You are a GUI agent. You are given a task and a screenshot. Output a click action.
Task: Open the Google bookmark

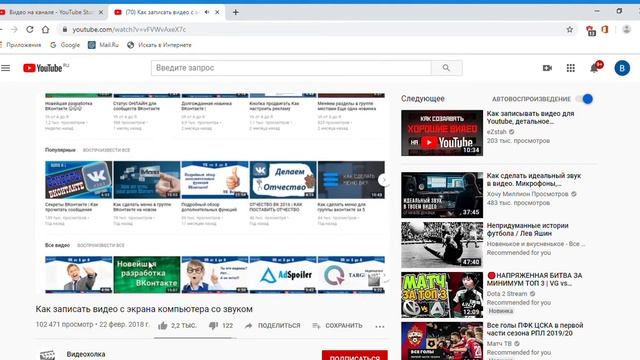pyautogui.click(x=65, y=45)
